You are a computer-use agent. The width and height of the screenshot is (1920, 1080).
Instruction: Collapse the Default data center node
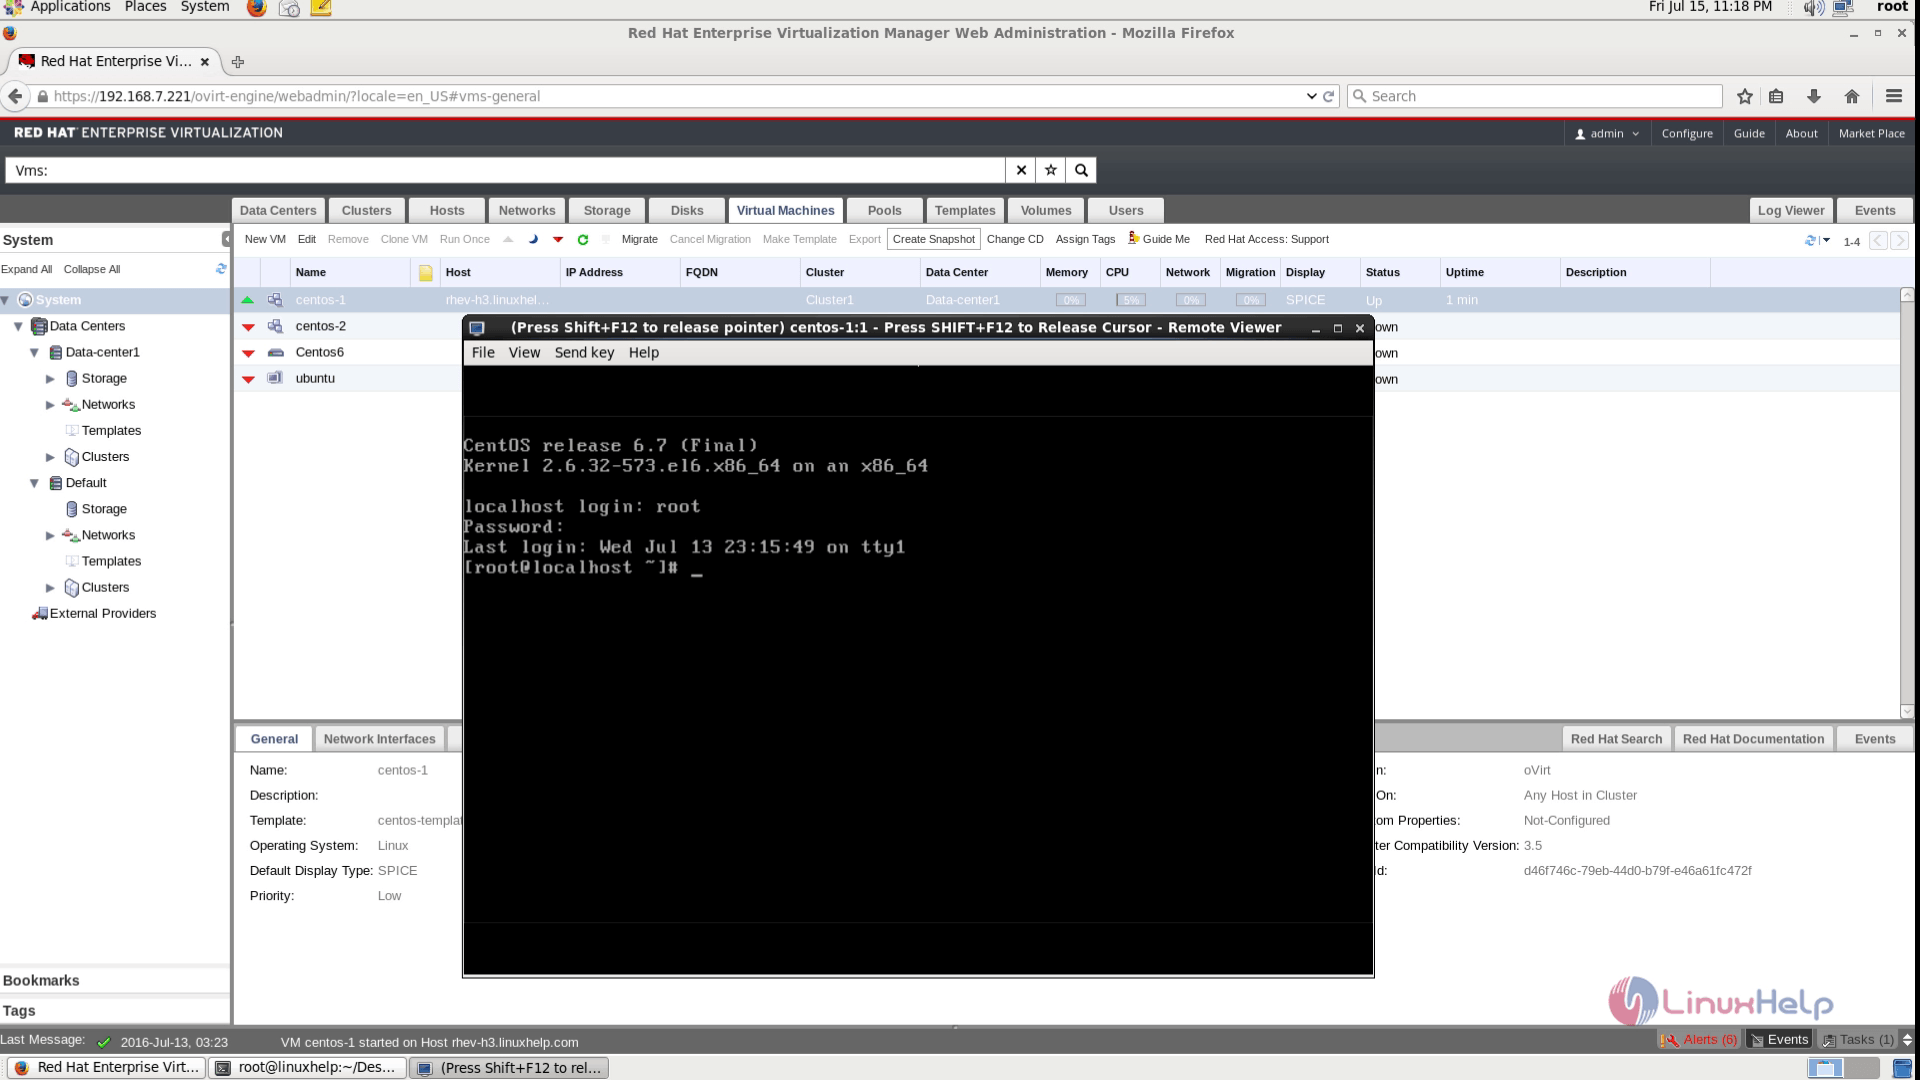coord(34,482)
